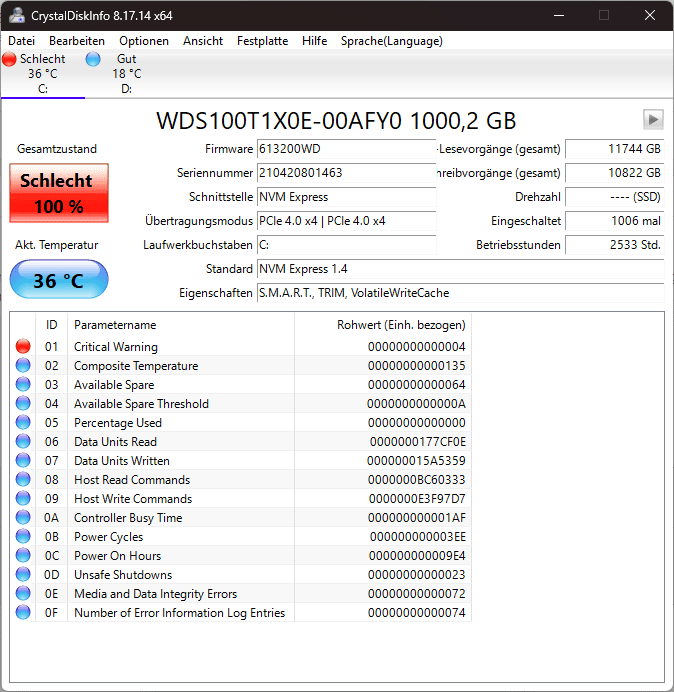Viewport: 674px width, 692px height.
Task: Open the Datei menu
Action: pos(21,41)
